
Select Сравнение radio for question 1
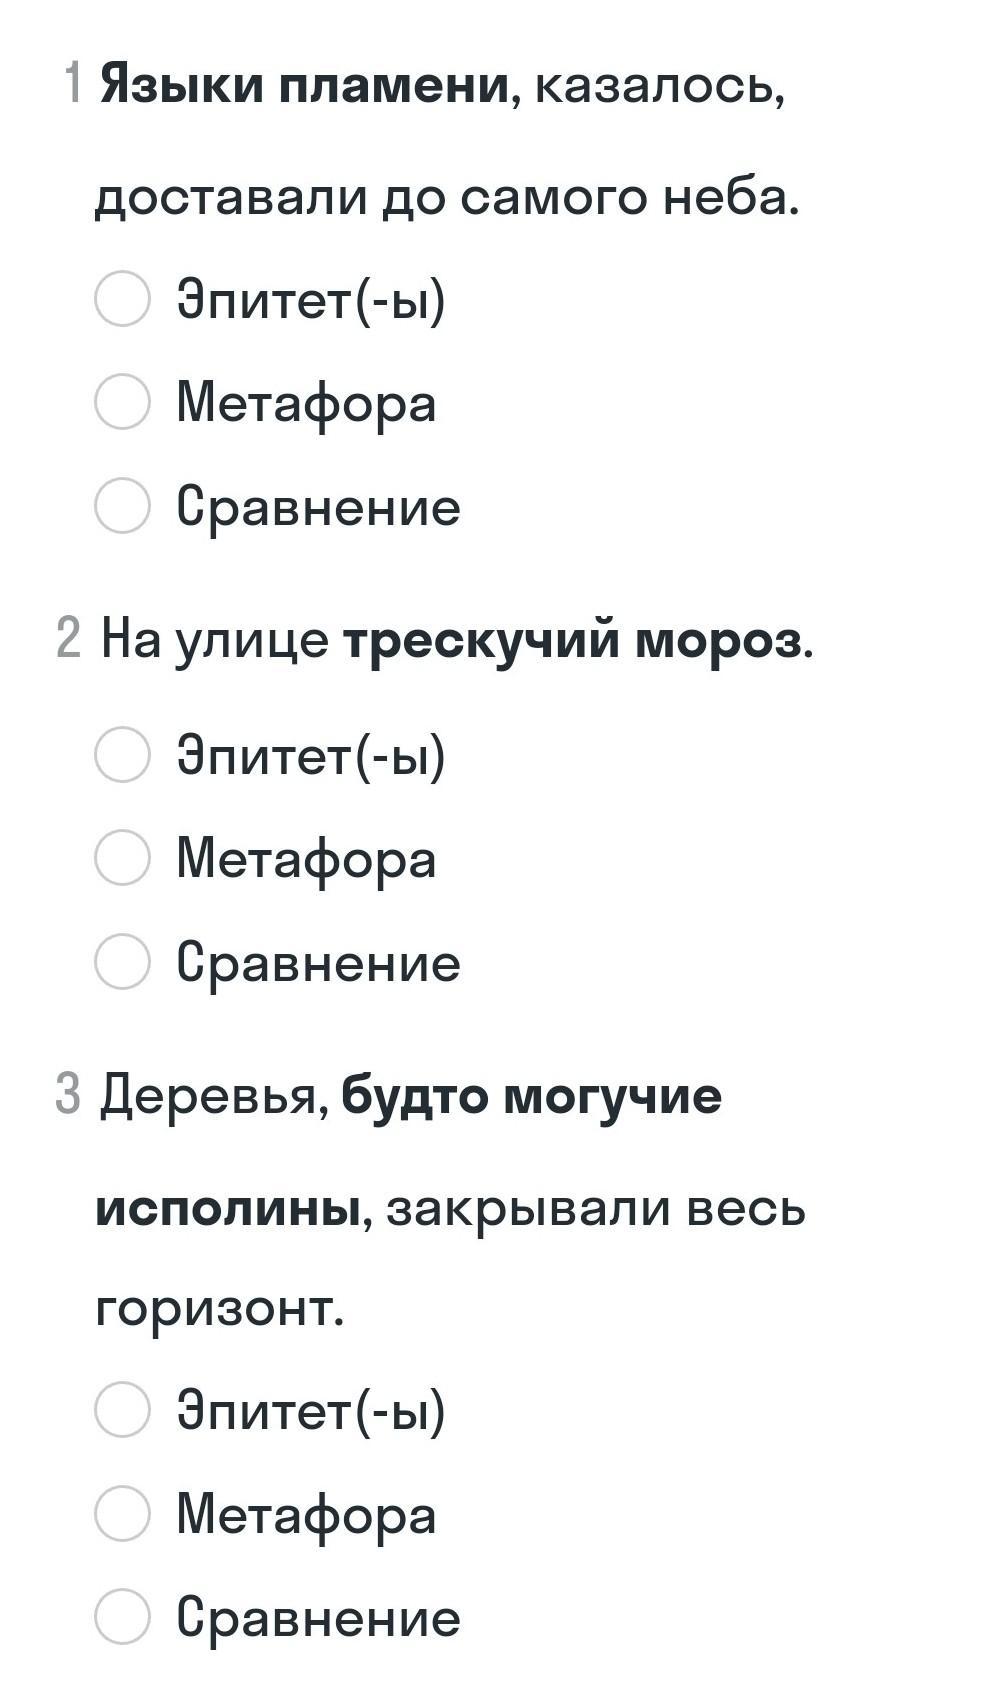click(x=122, y=505)
